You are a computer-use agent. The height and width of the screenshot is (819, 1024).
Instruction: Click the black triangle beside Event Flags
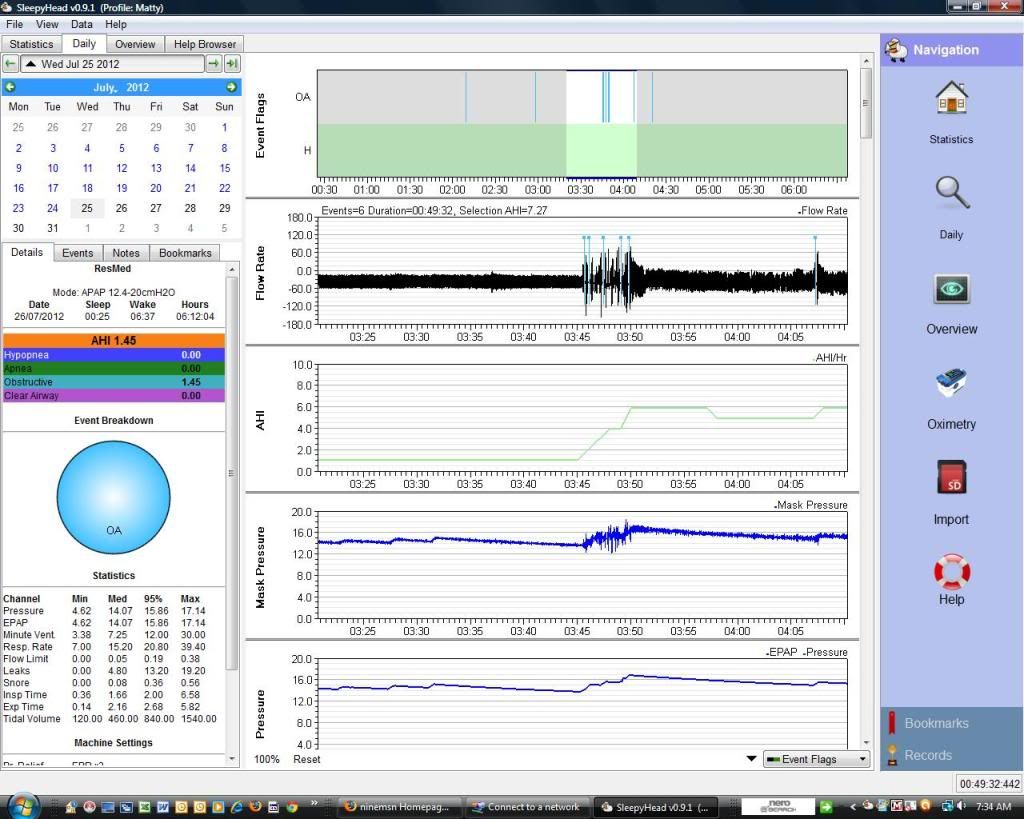pyautogui.click(x=751, y=759)
